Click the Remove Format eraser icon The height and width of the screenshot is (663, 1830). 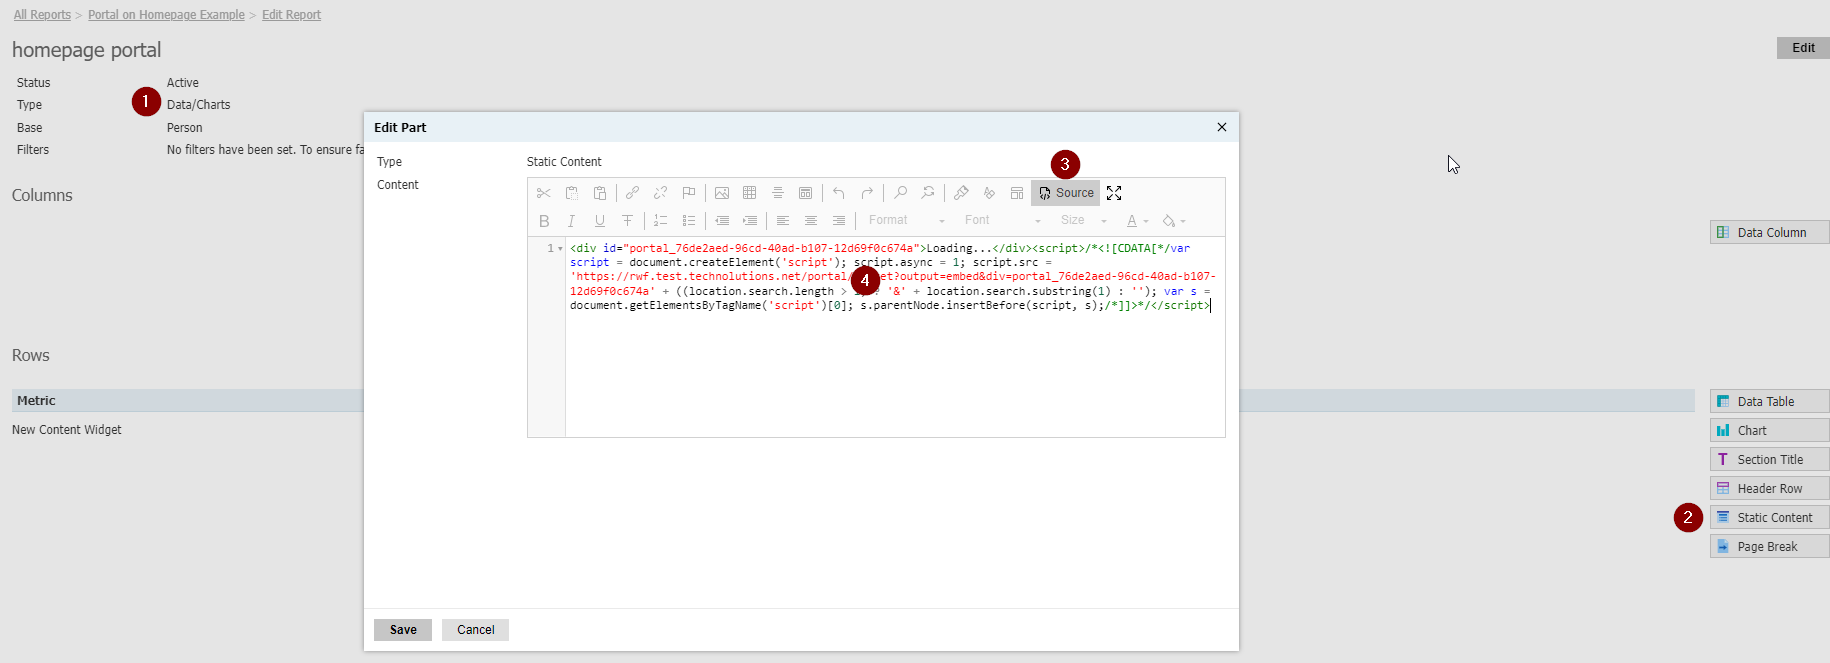[989, 193]
